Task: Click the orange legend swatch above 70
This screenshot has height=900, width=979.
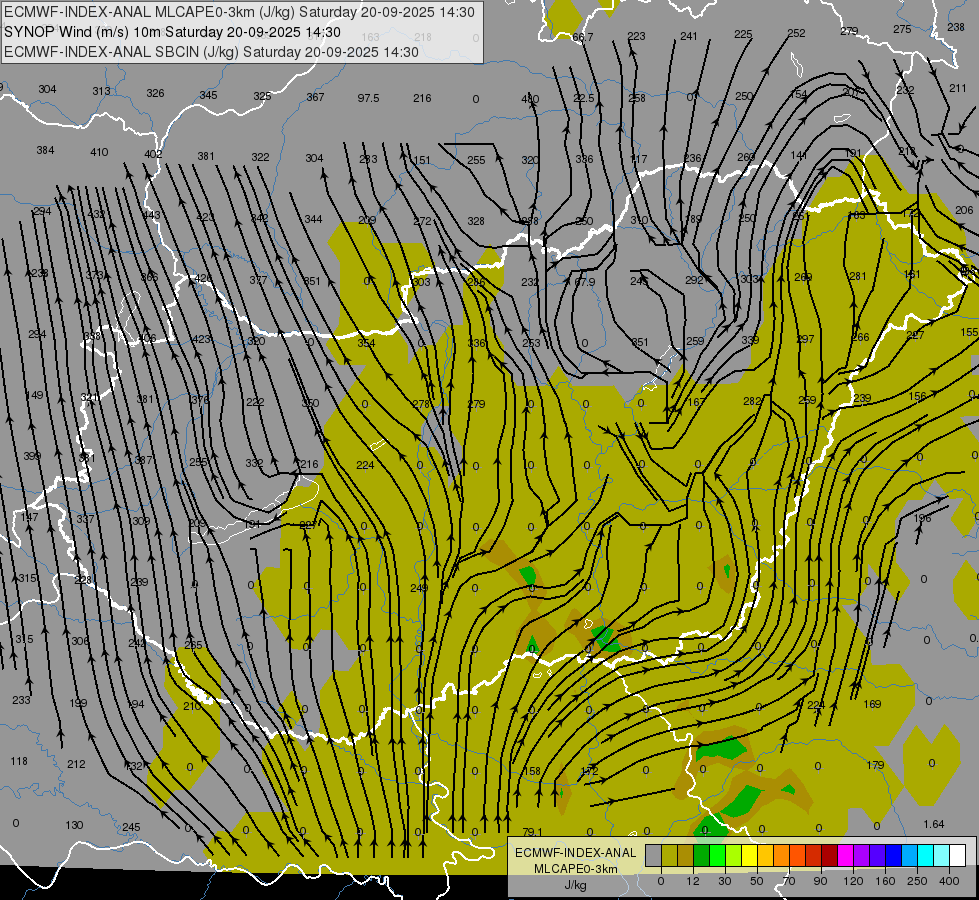Action: pyautogui.click(x=782, y=855)
